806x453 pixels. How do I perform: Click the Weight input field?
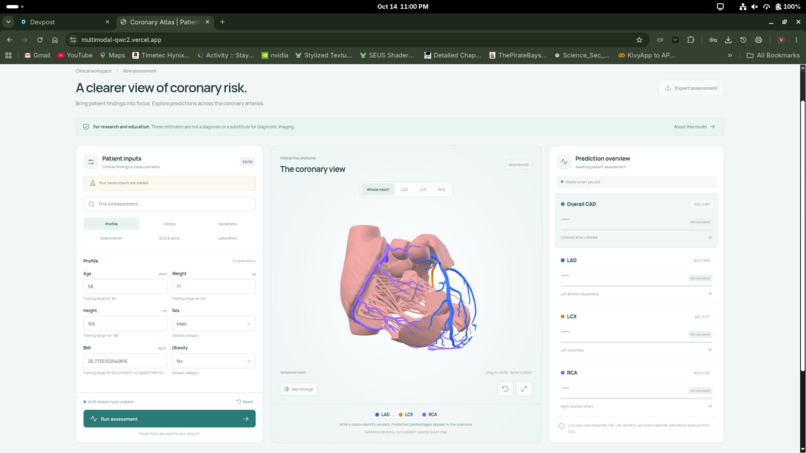click(x=213, y=286)
